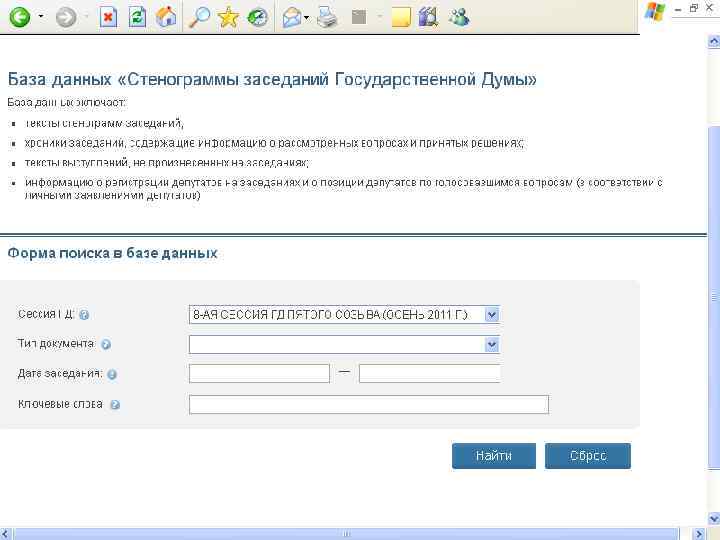Open Favorites star icon
The width and height of the screenshot is (720, 540).
pos(228,18)
